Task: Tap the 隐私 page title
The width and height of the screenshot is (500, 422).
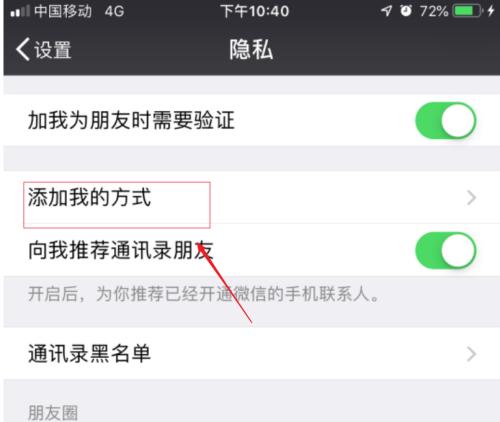Action: 251,49
